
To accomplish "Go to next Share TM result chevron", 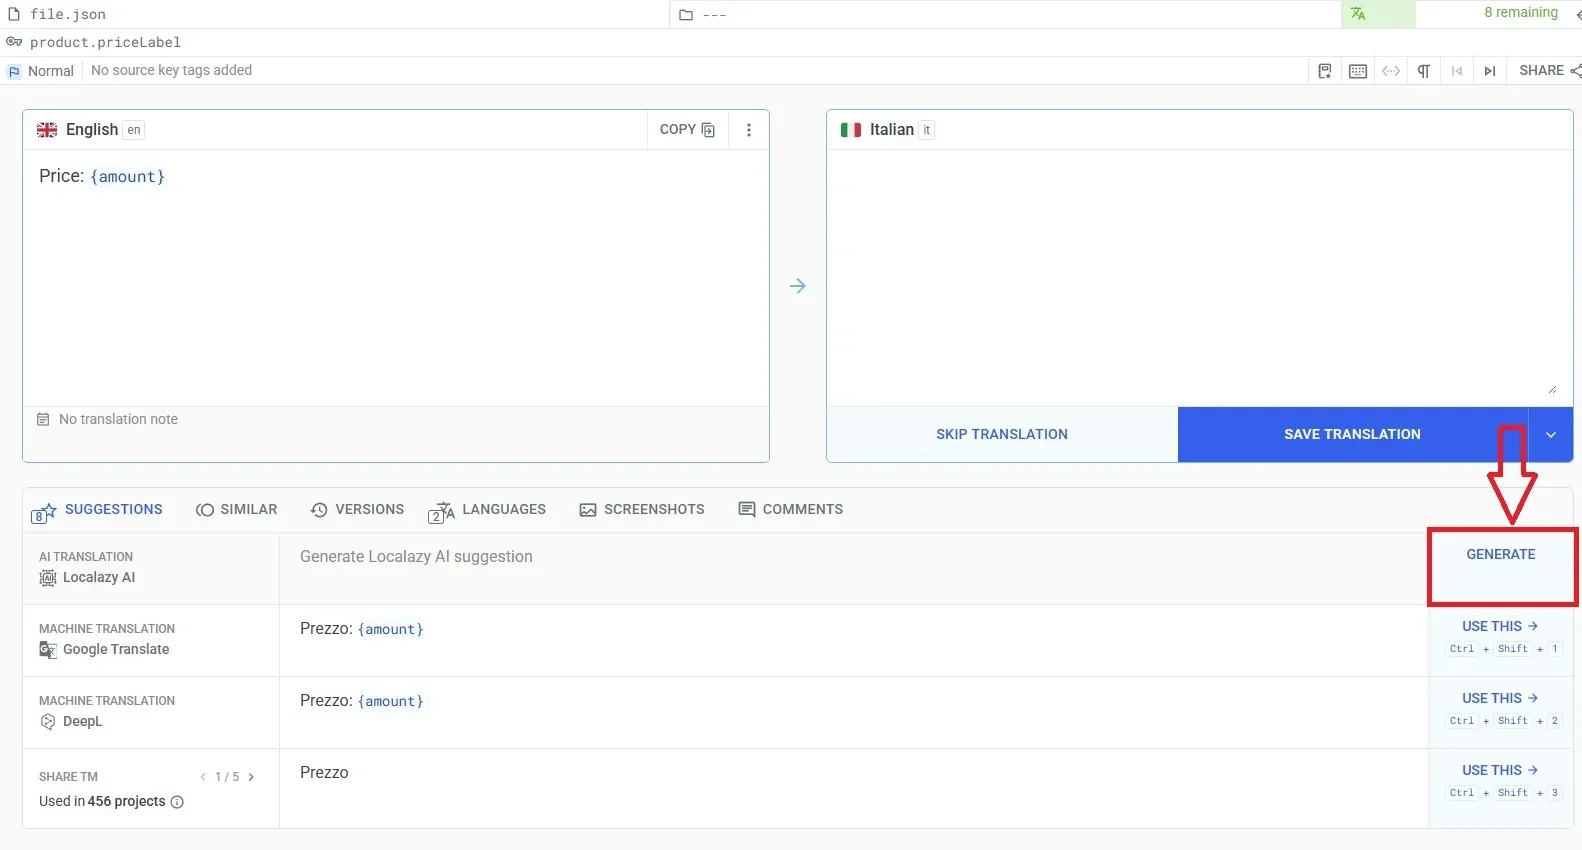I will (x=251, y=777).
